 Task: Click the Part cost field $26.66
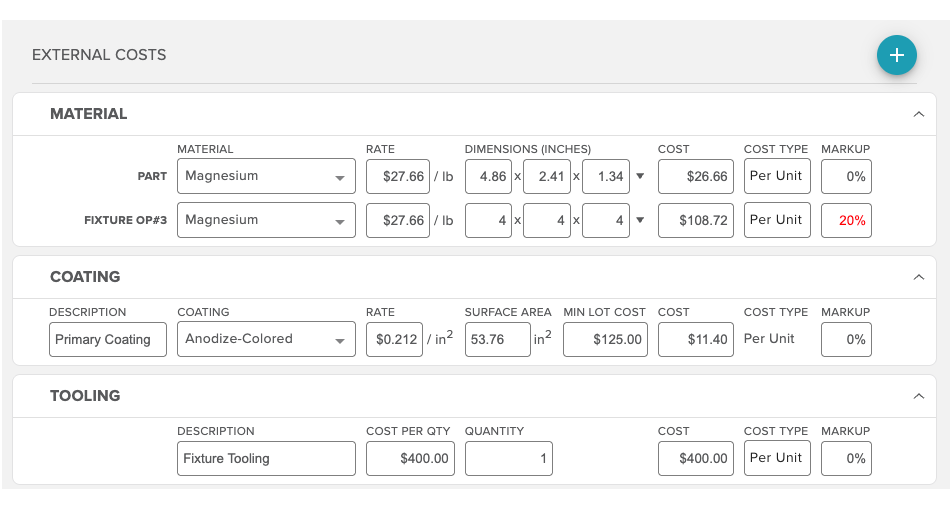click(696, 177)
